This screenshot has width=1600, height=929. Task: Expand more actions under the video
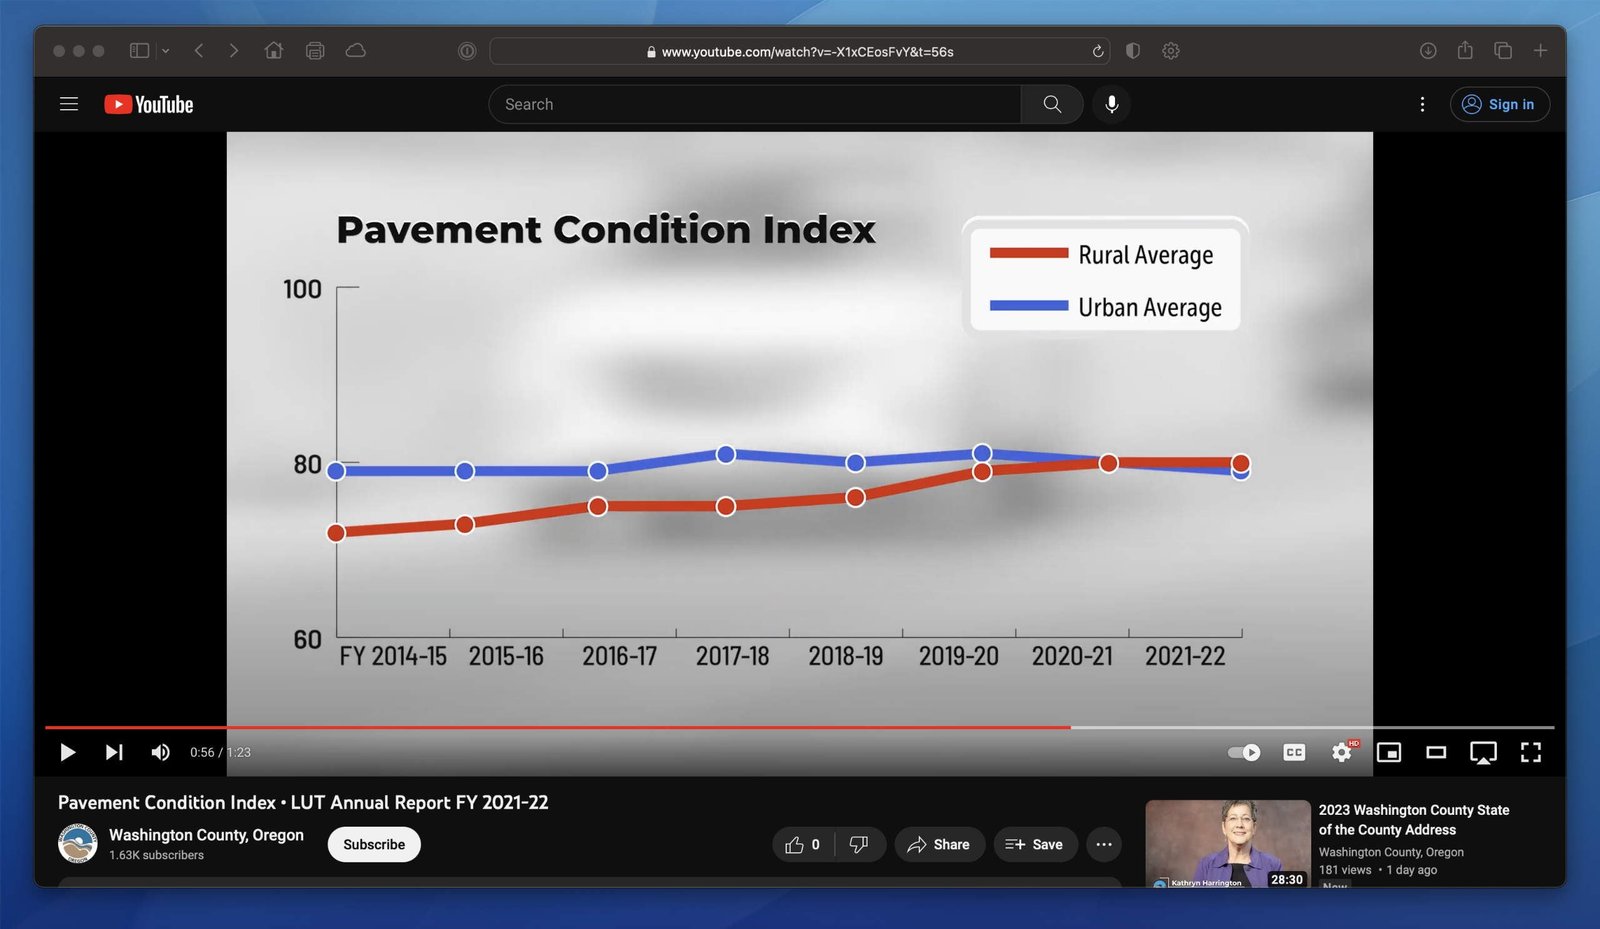[x=1104, y=845]
